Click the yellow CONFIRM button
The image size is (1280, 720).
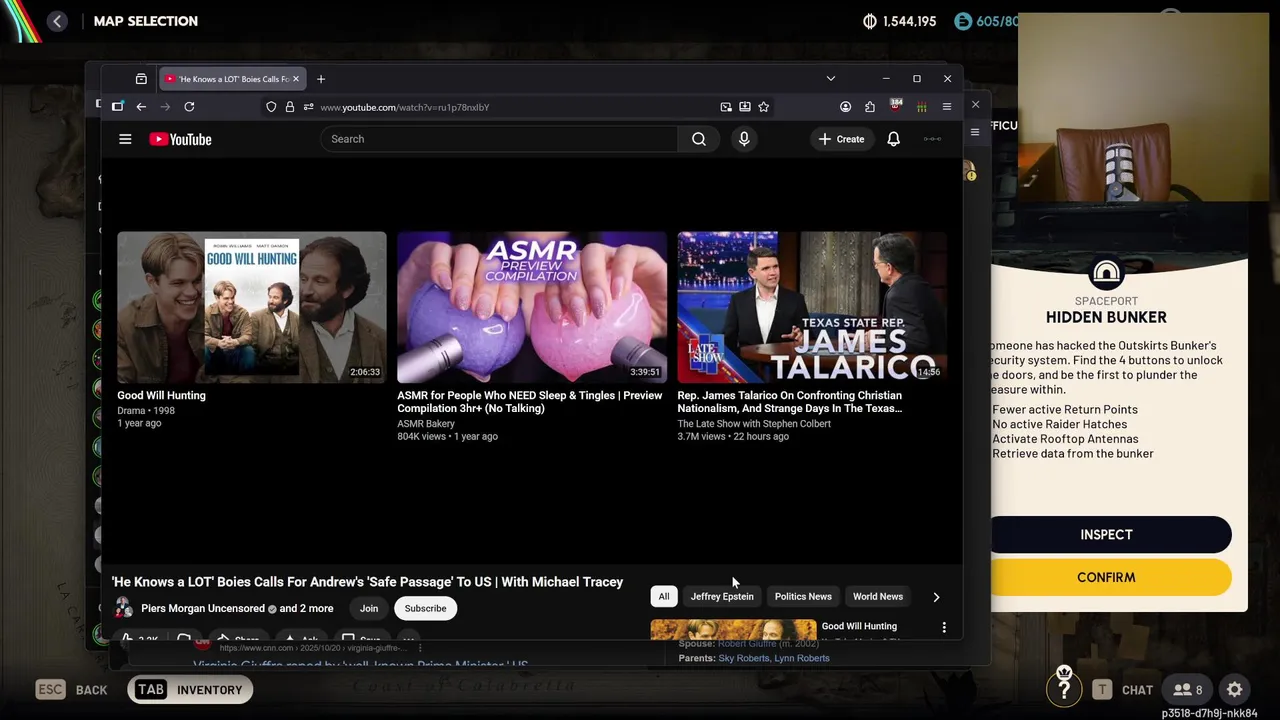click(1106, 577)
